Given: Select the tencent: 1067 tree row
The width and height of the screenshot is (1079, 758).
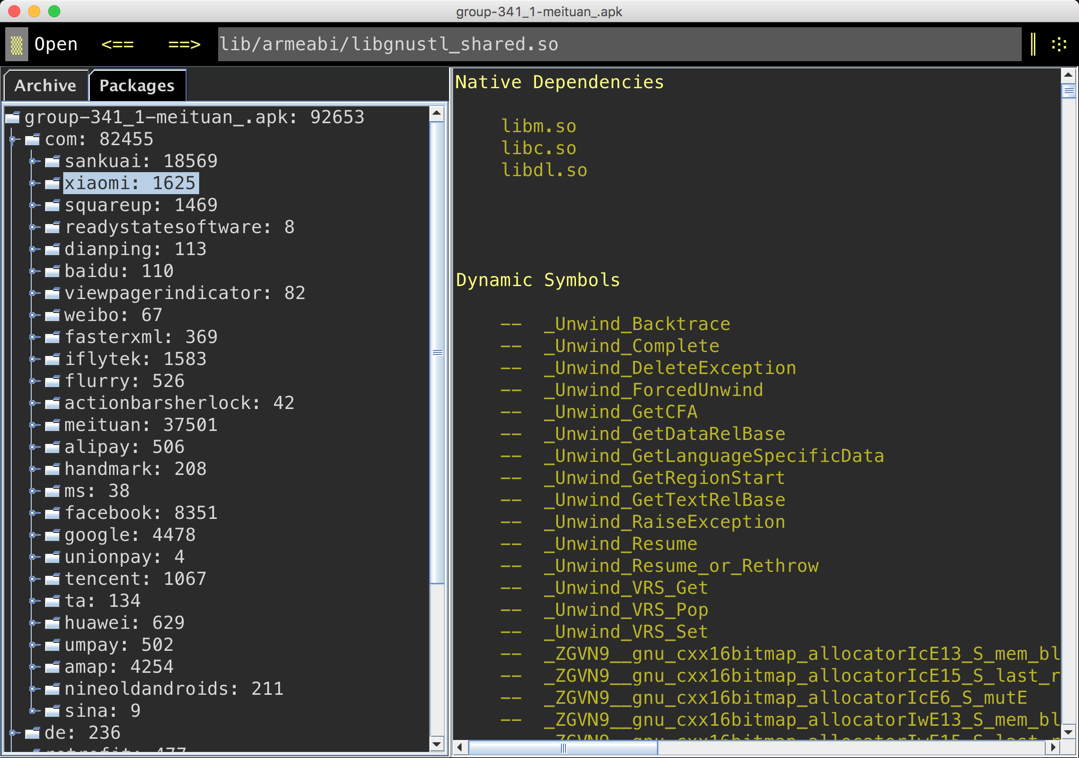Looking at the screenshot, I should [x=135, y=579].
